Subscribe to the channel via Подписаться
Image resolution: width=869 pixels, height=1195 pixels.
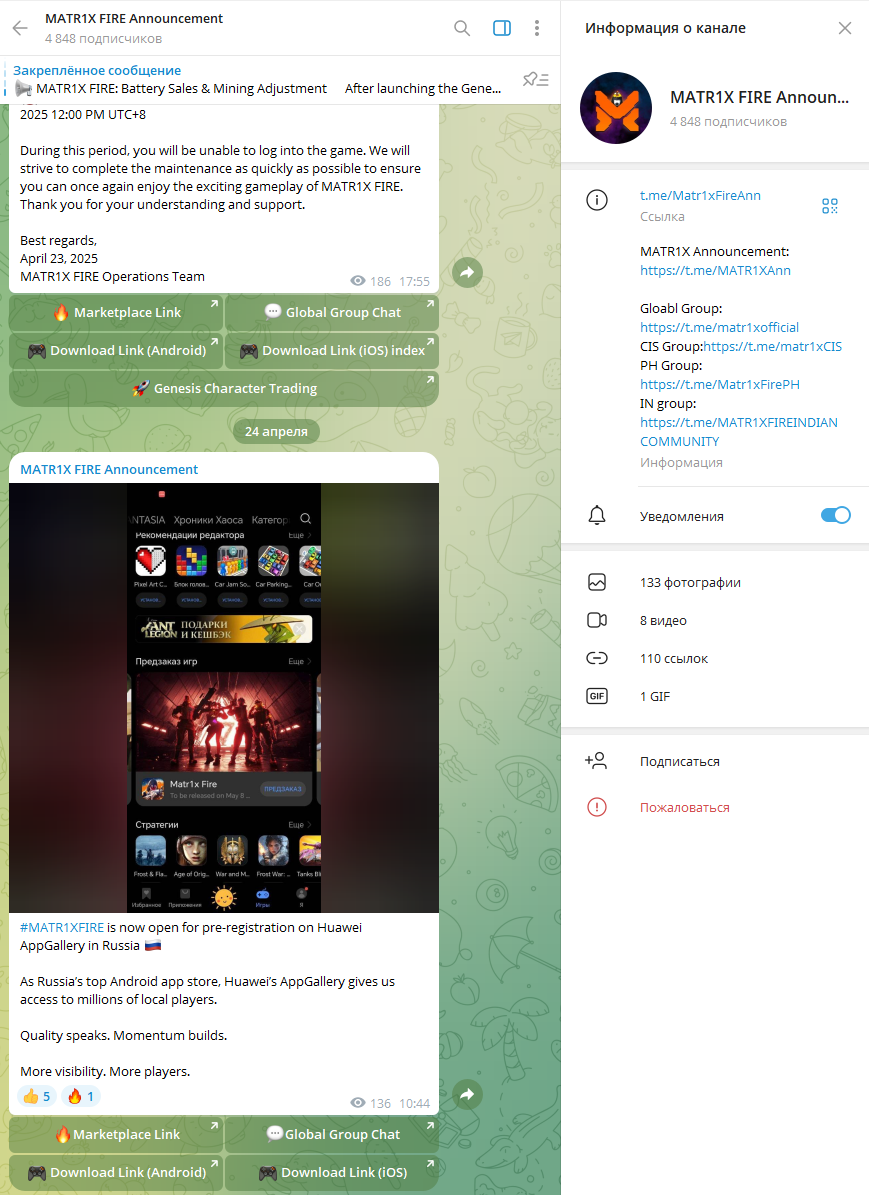(x=715, y=761)
